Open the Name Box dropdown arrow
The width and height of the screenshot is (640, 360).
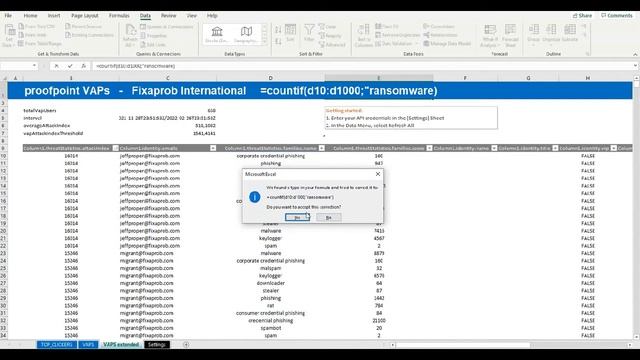(x=34, y=66)
